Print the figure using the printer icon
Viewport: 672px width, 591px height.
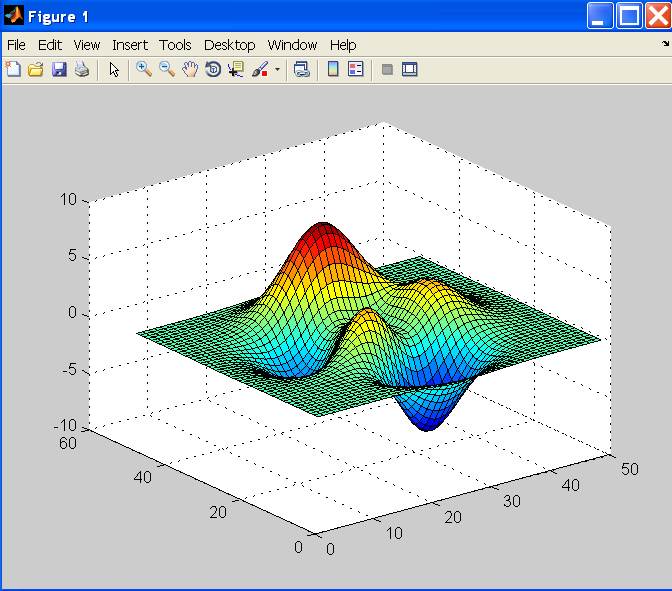81,70
